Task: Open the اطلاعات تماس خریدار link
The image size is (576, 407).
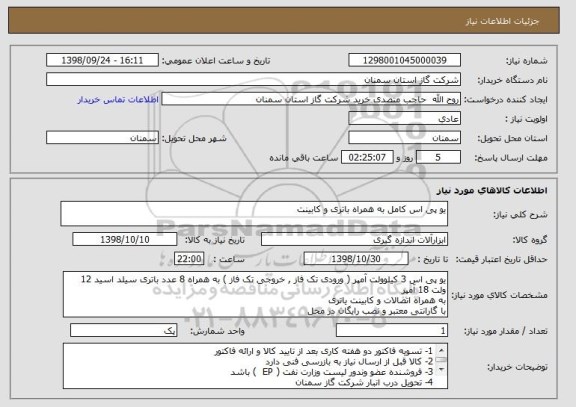Action: (118, 100)
